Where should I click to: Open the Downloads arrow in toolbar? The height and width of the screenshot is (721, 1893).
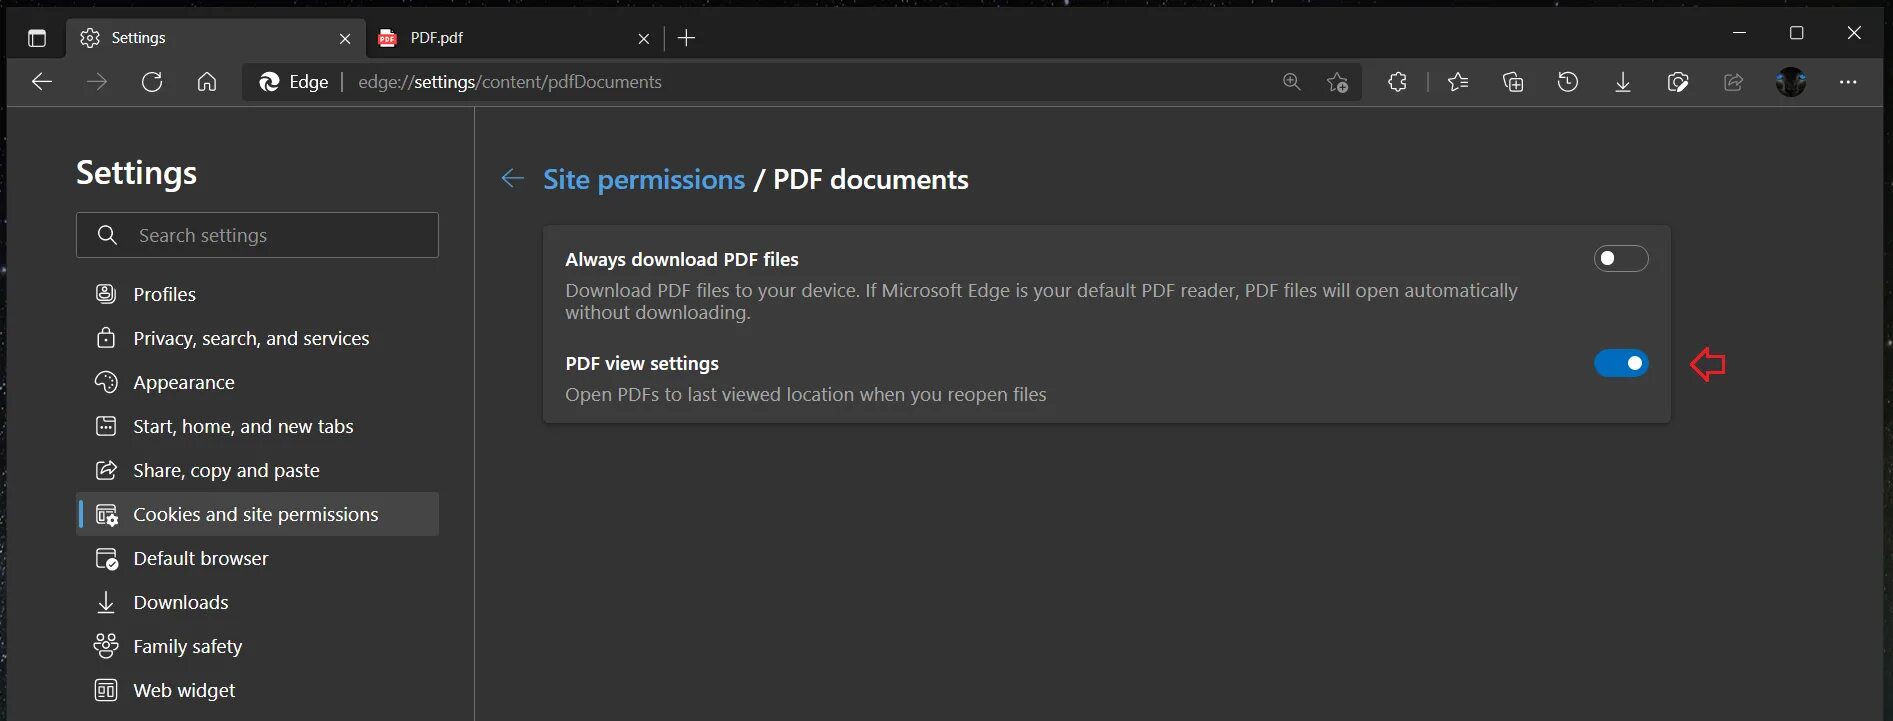click(1623, 82)
